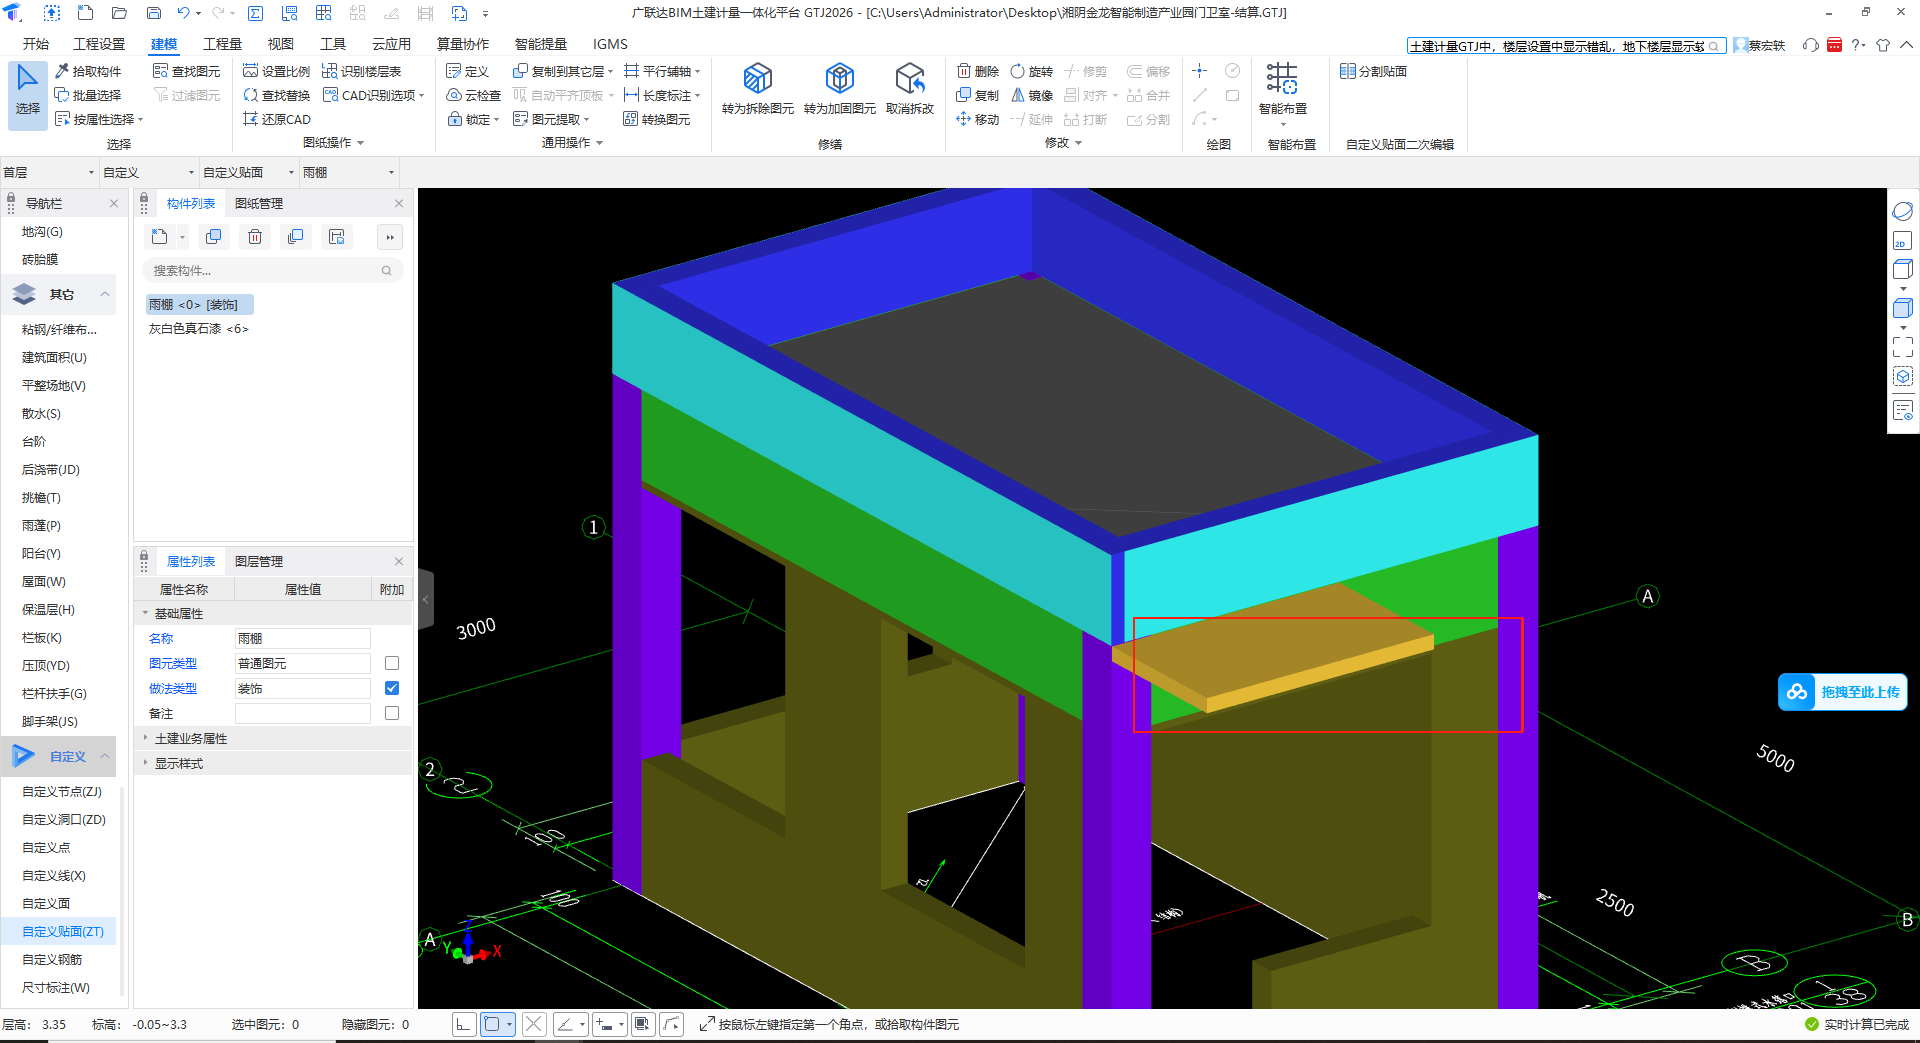Open 工程设置 ribbon tab

(x=99, y=44)
